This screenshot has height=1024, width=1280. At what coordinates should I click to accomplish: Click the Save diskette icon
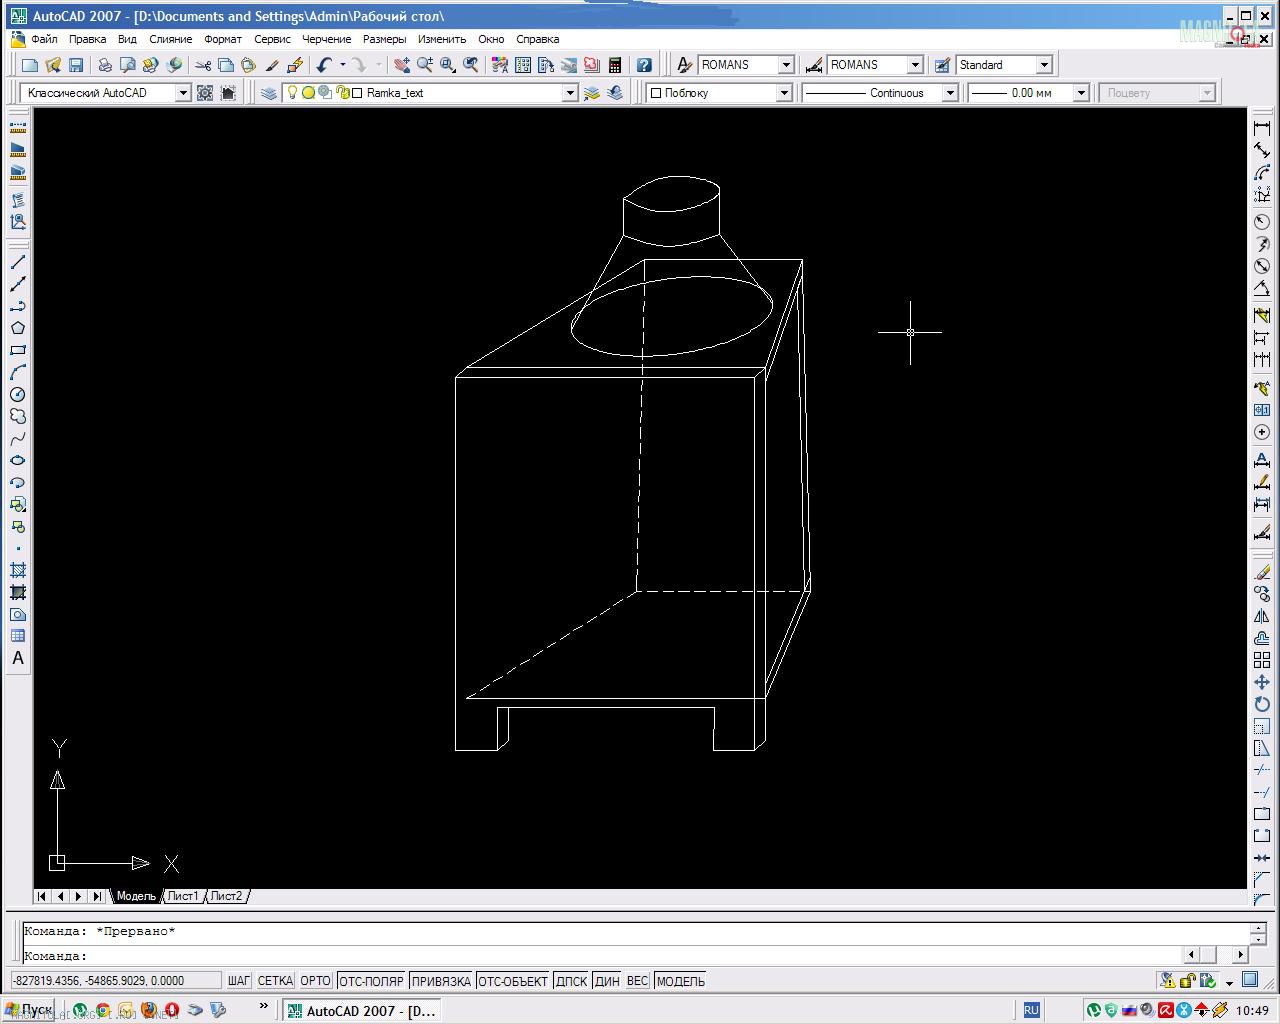click(x=76, y=65)
